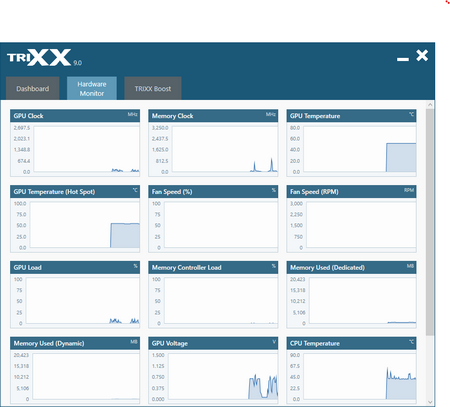Click the CPU Temperature graph panel
Screen dimensions: 450x407
tap(351, 370)
